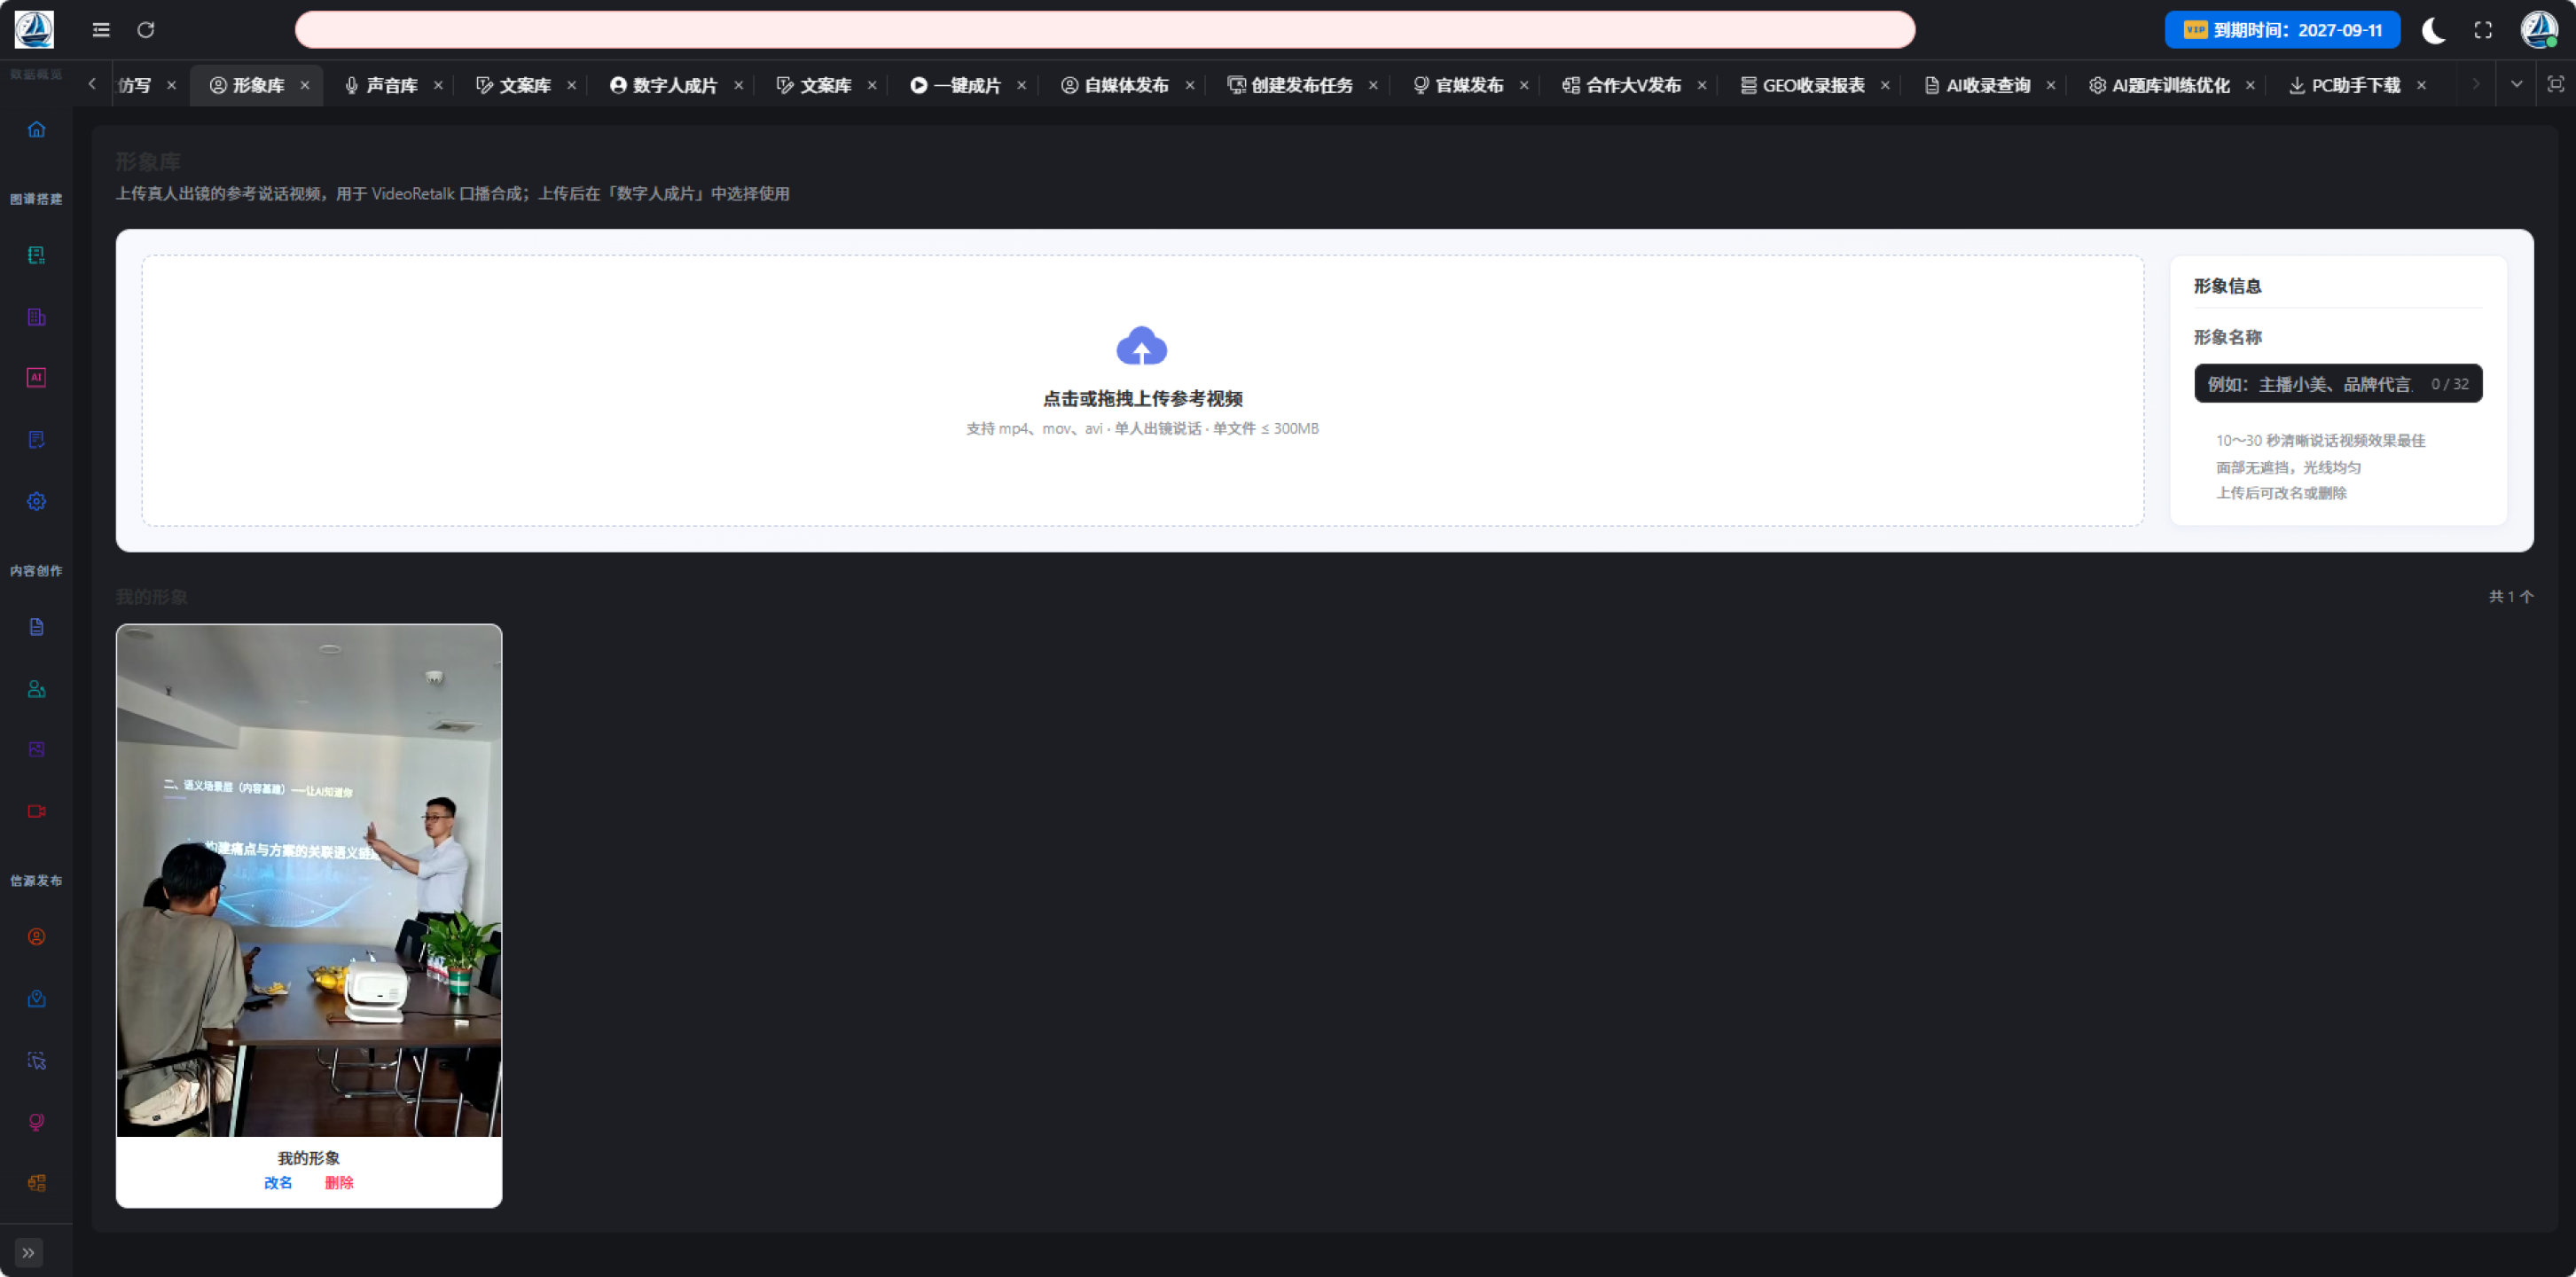The height and width of the screenshot is (1277, 2576).
Task: Open the blue map-pin sidebar icon
Action: click(36, 999)
